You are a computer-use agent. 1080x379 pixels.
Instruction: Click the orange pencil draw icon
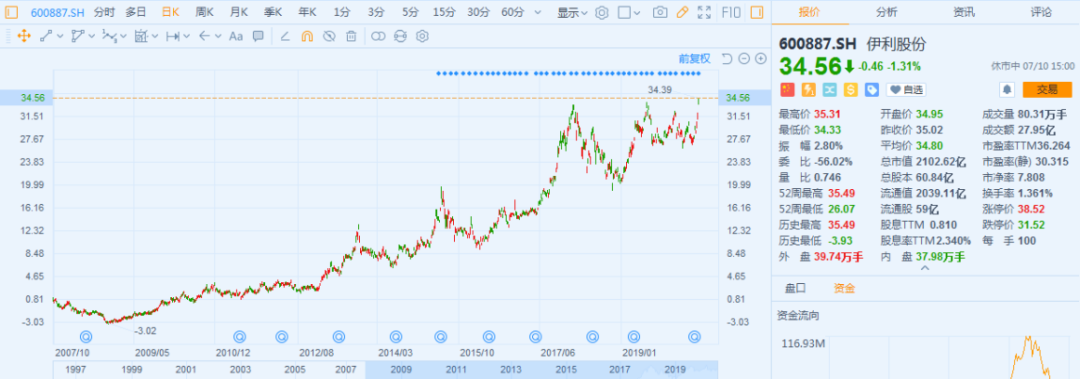682,12
